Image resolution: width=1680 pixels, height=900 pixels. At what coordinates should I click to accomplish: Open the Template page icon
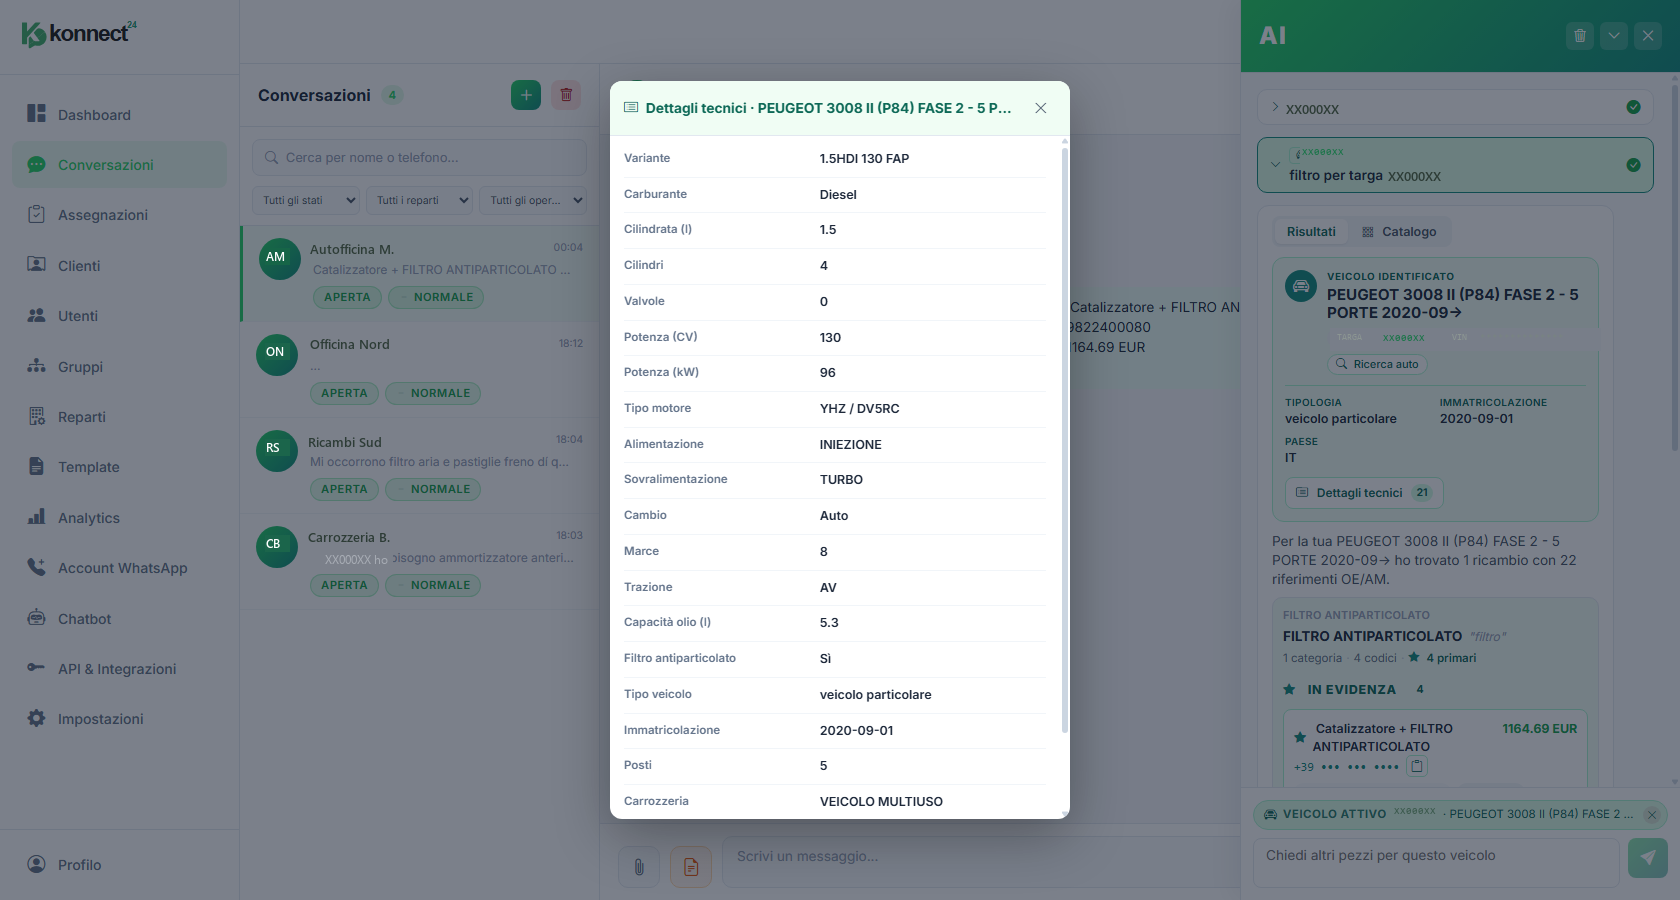tap(37, 466)
